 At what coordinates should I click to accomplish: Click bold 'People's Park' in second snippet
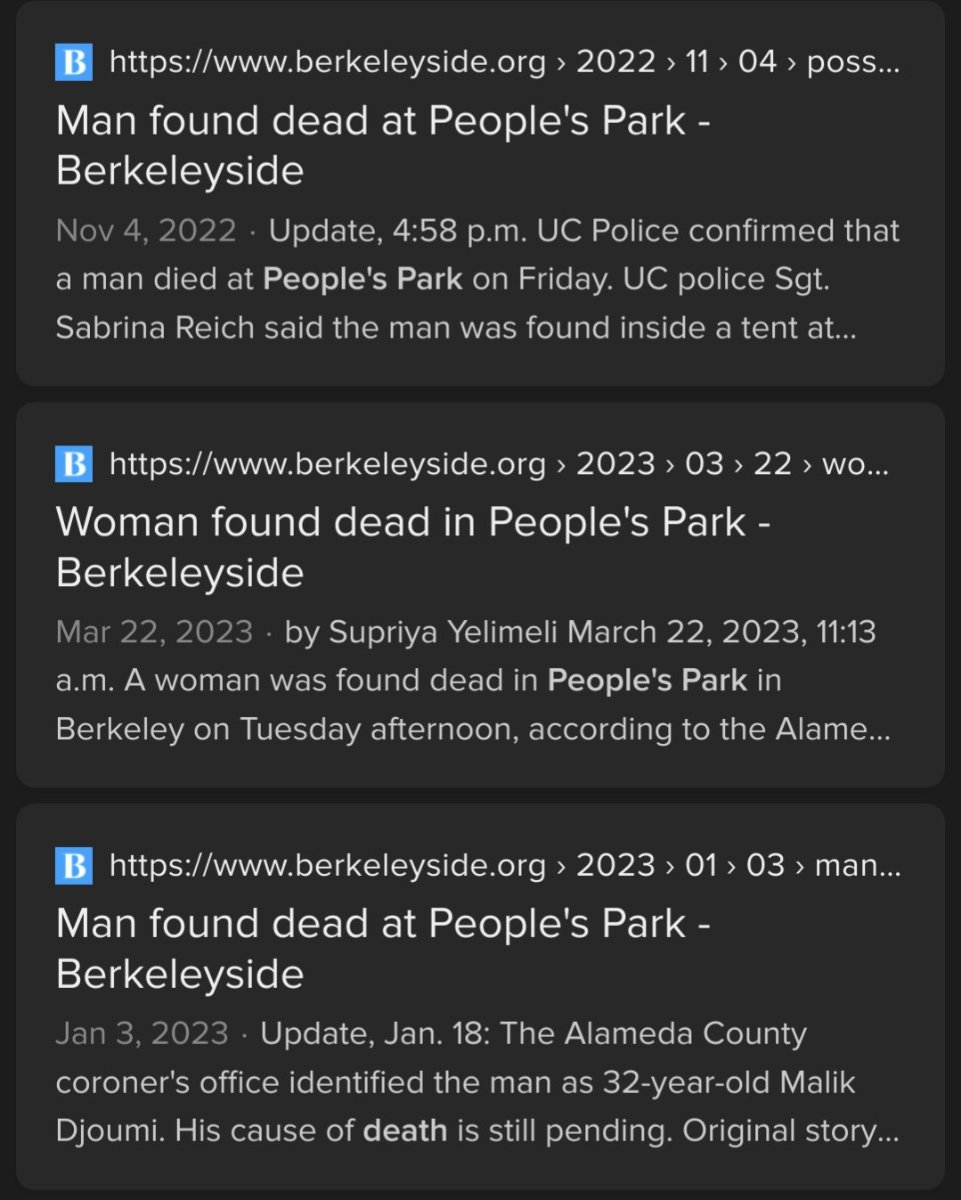point(647,681)
